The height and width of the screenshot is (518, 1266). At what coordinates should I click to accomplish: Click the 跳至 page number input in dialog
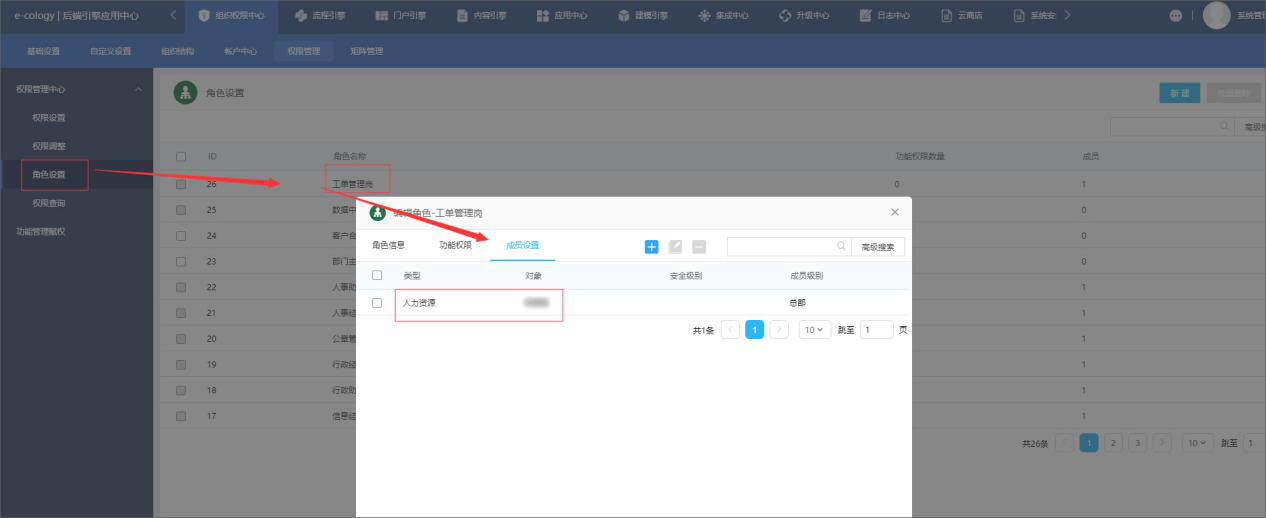tap(876, 329)
